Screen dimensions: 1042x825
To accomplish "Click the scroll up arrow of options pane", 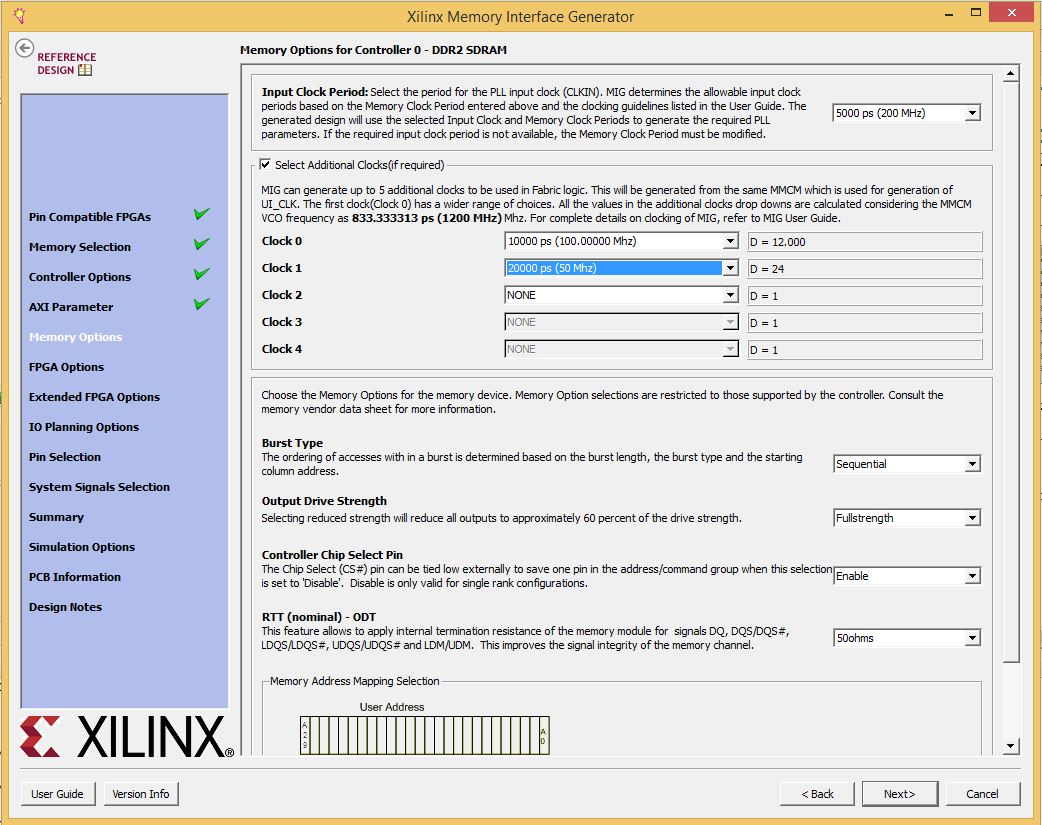I will click(x=1011, y=73).
